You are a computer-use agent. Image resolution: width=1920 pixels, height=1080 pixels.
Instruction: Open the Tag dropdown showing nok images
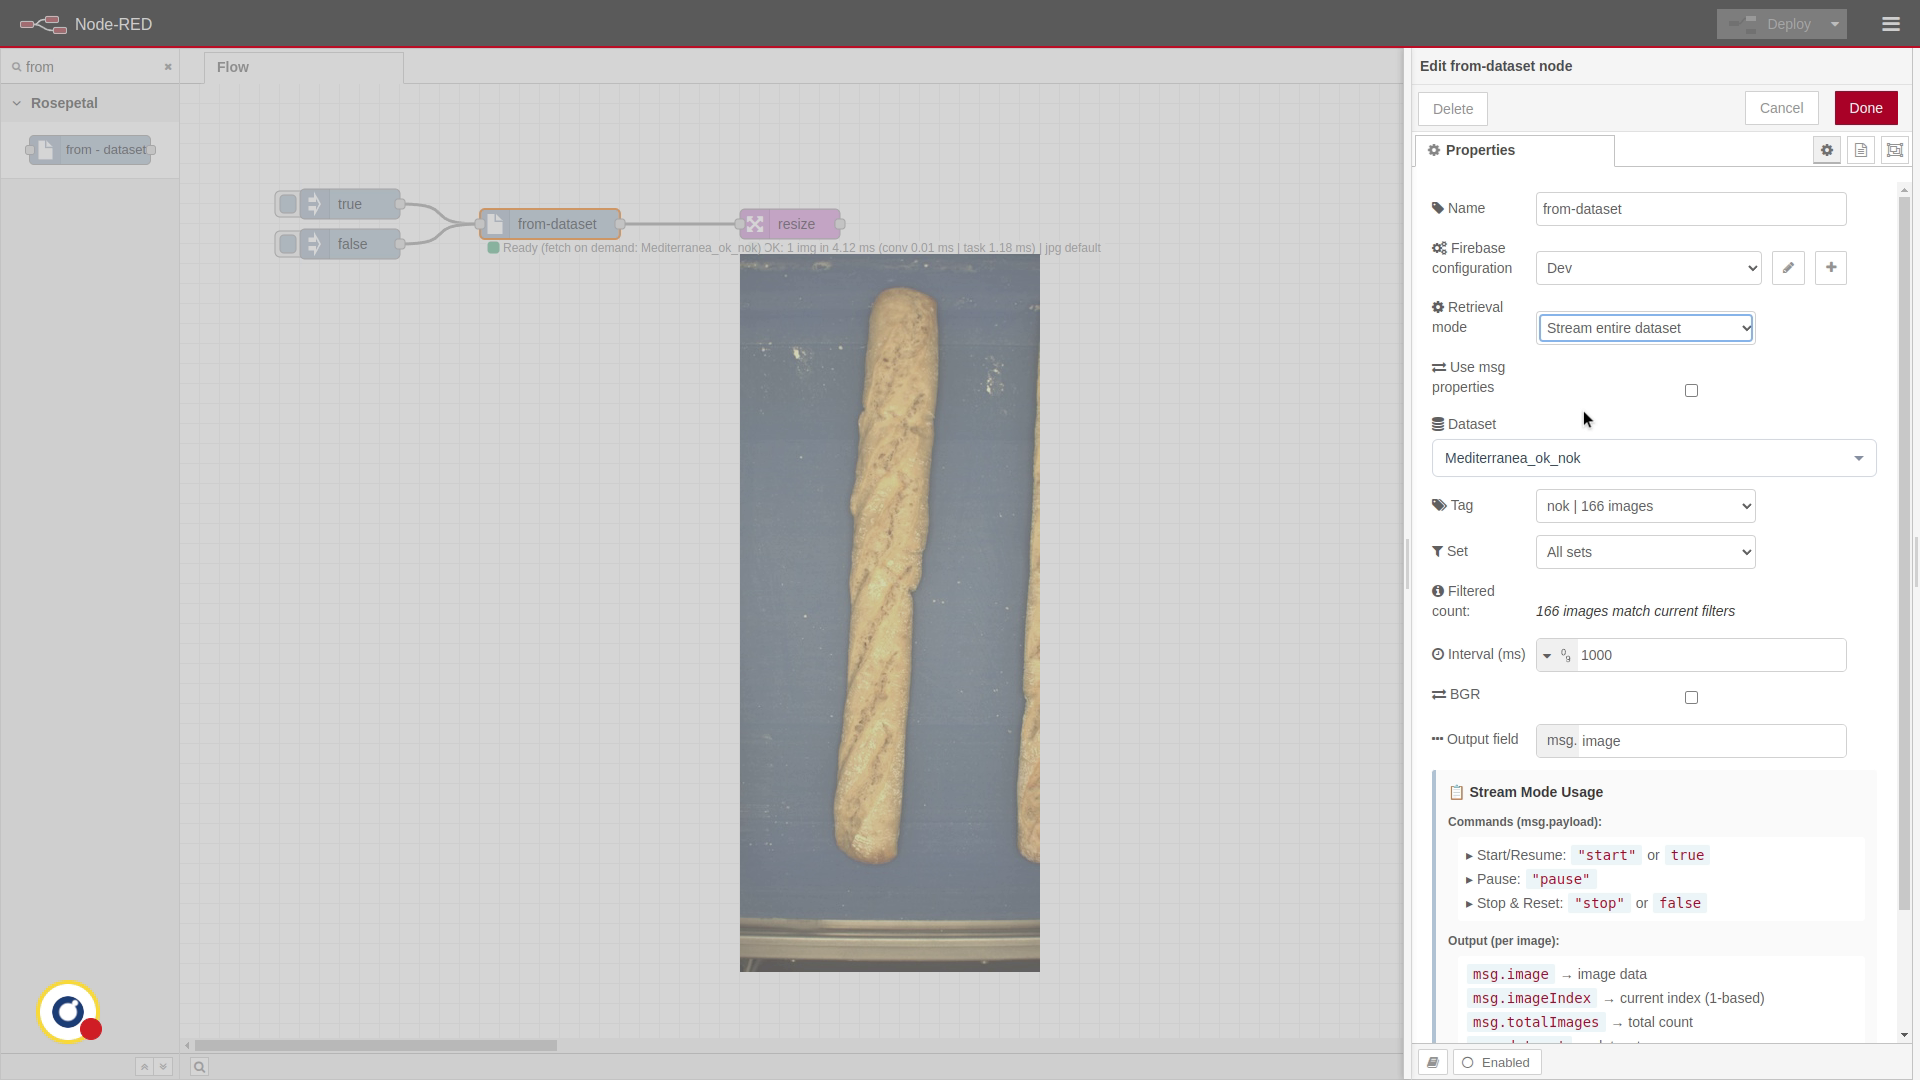tap(1645, 506)
